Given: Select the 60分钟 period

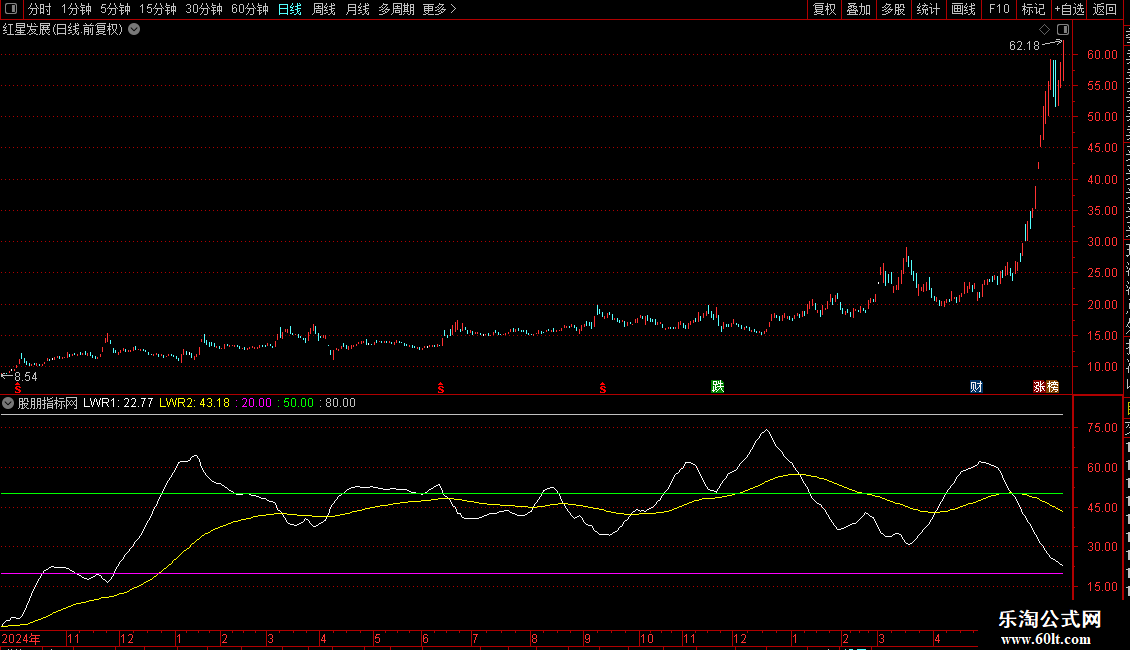Looking at the screenshot, I should point(250,9).
